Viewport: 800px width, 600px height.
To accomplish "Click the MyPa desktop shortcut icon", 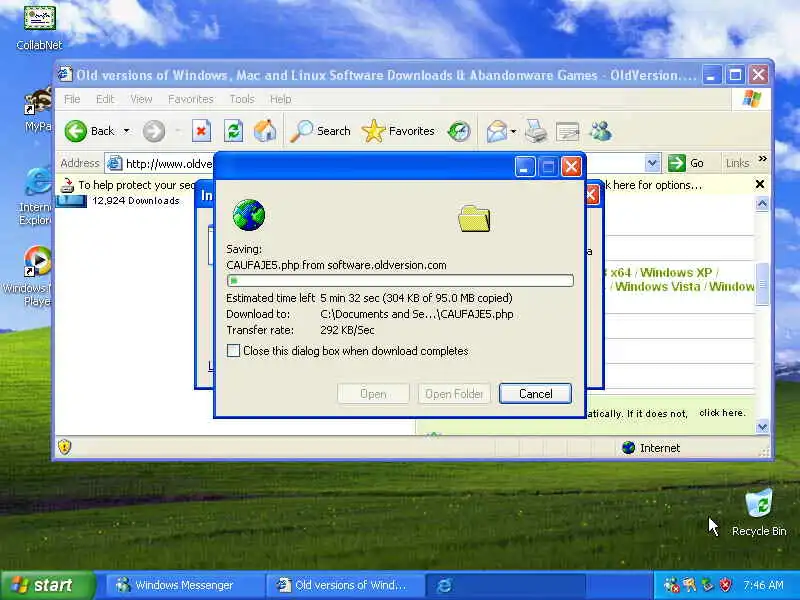I will [38, 111].
